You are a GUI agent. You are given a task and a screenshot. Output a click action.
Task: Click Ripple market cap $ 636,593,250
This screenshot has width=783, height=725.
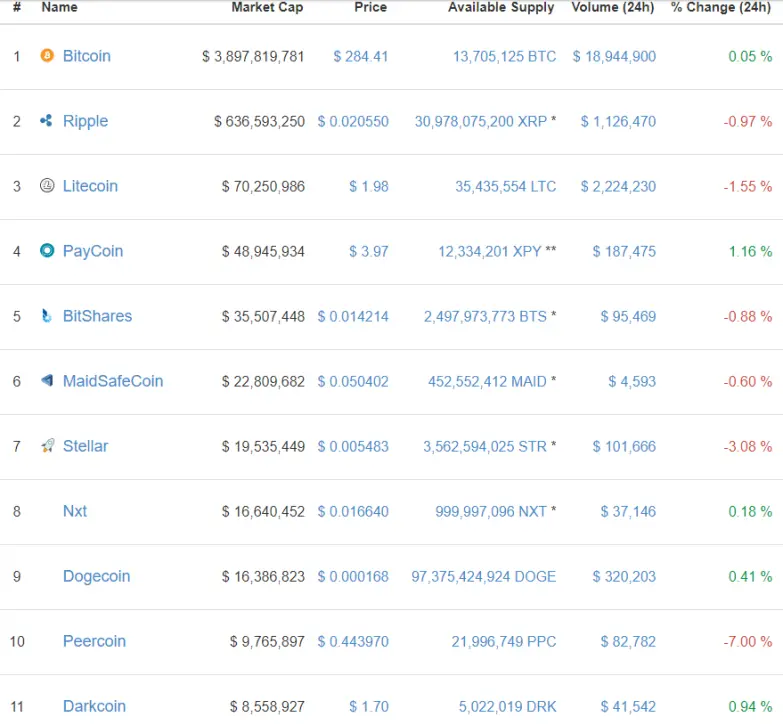pyautogui.click(x=259, y=121)
